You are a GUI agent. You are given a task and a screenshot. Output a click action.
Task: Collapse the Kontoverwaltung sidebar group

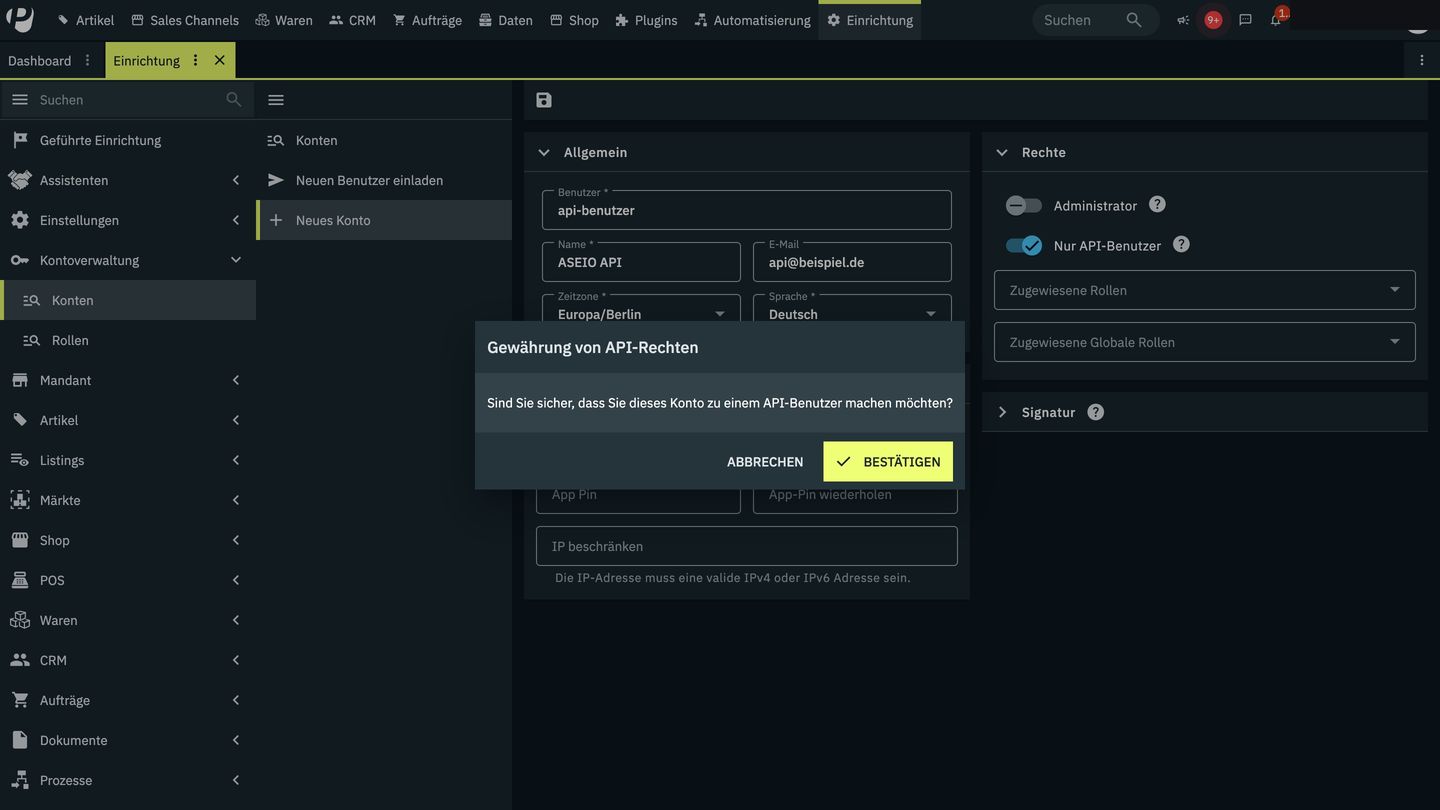point(128,260)
